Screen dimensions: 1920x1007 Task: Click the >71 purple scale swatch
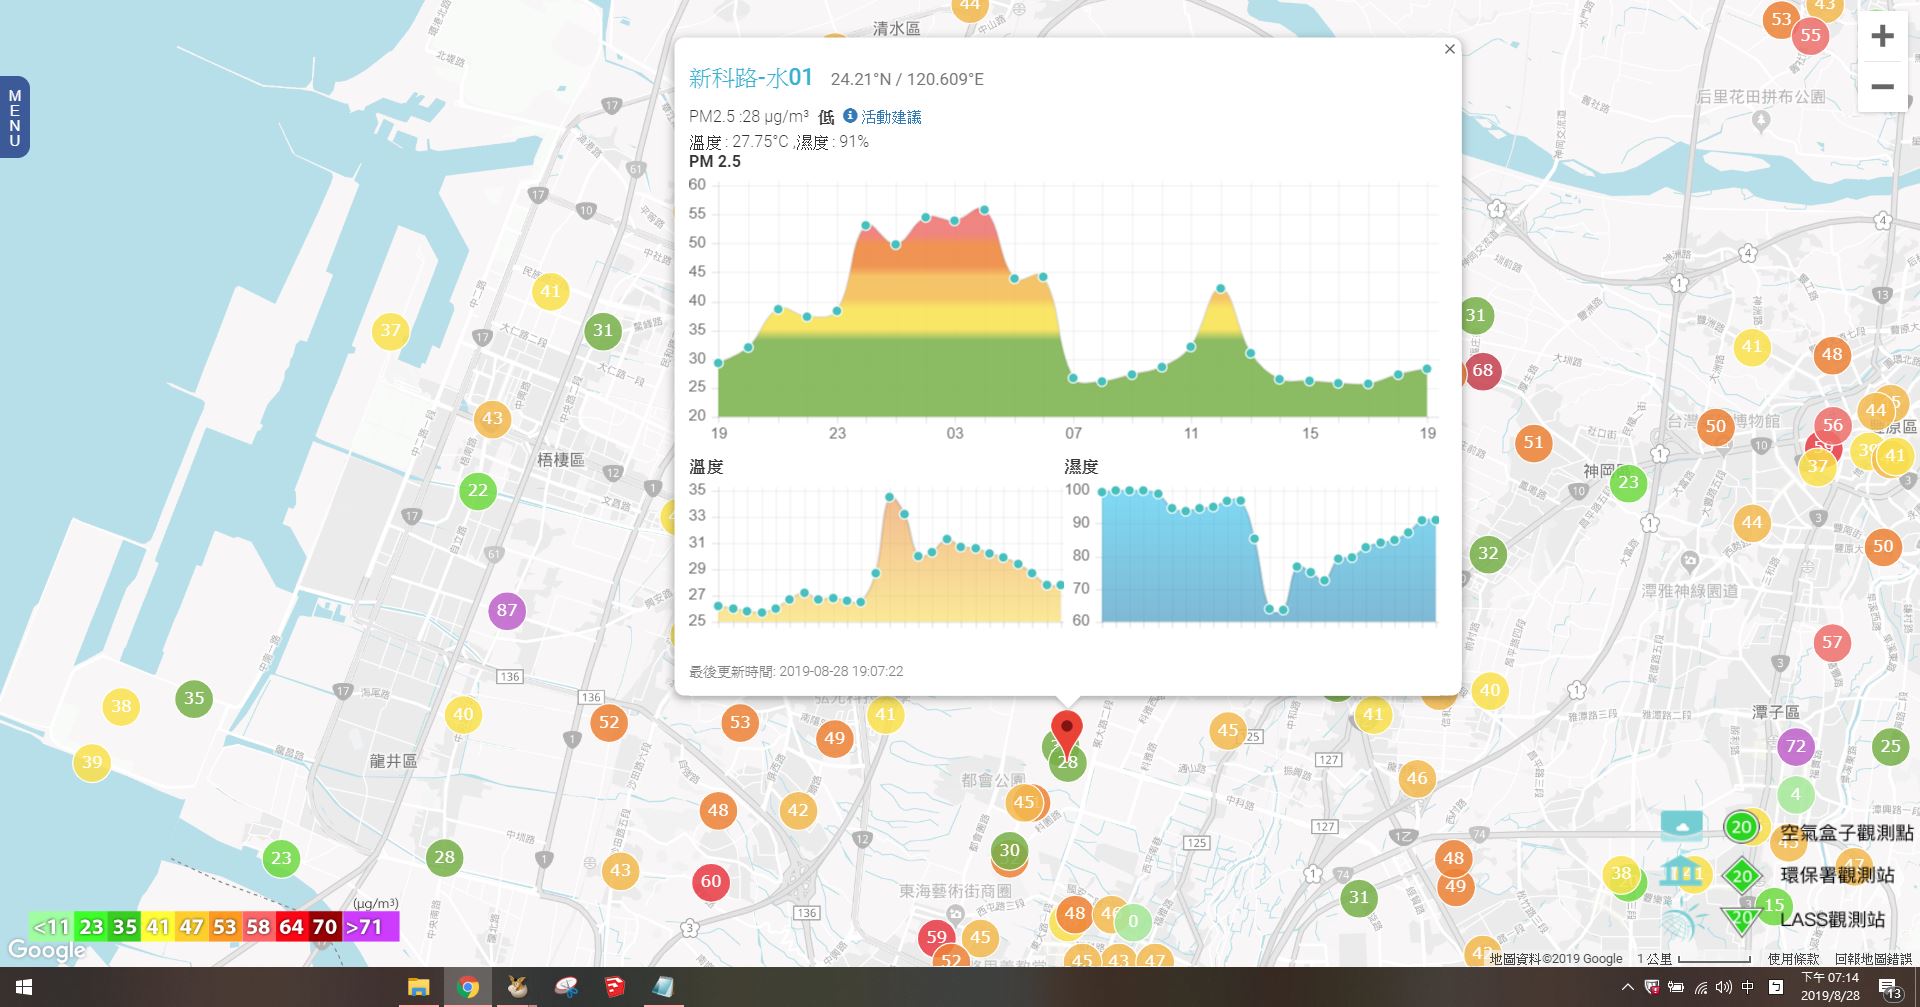370,927
